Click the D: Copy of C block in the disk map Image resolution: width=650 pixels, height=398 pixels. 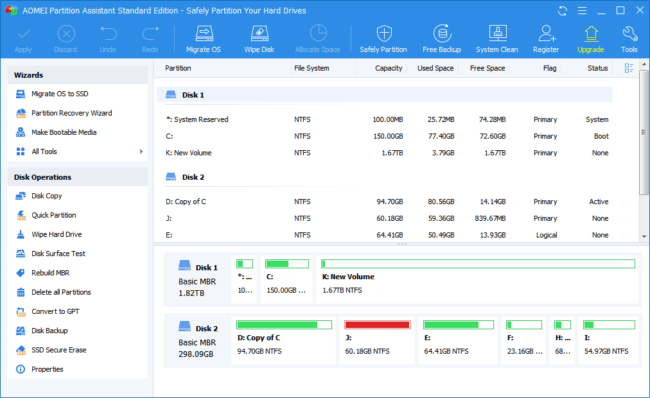point(284,340)
